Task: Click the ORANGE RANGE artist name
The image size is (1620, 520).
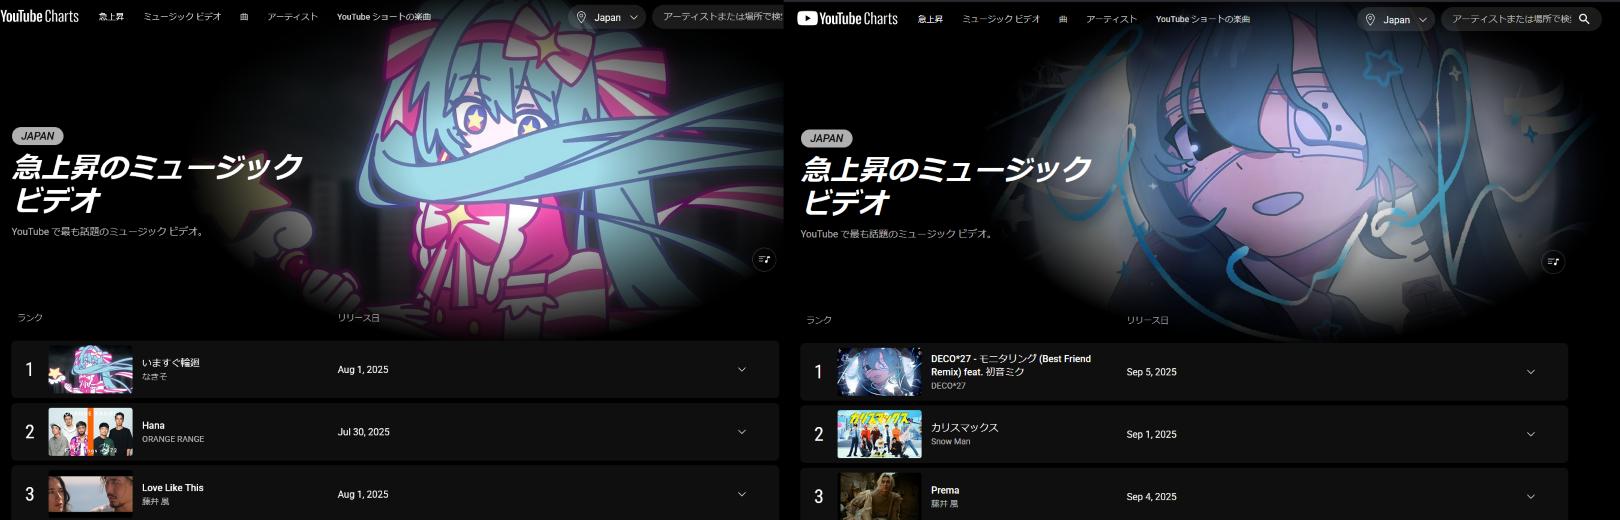Action: pyautogui.click(x=173, y=439)
